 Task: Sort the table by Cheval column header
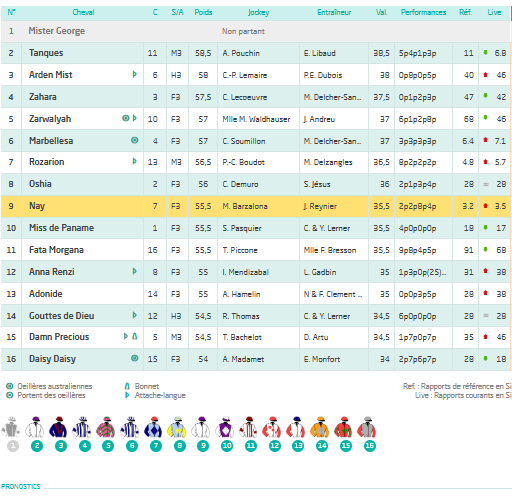83,12
